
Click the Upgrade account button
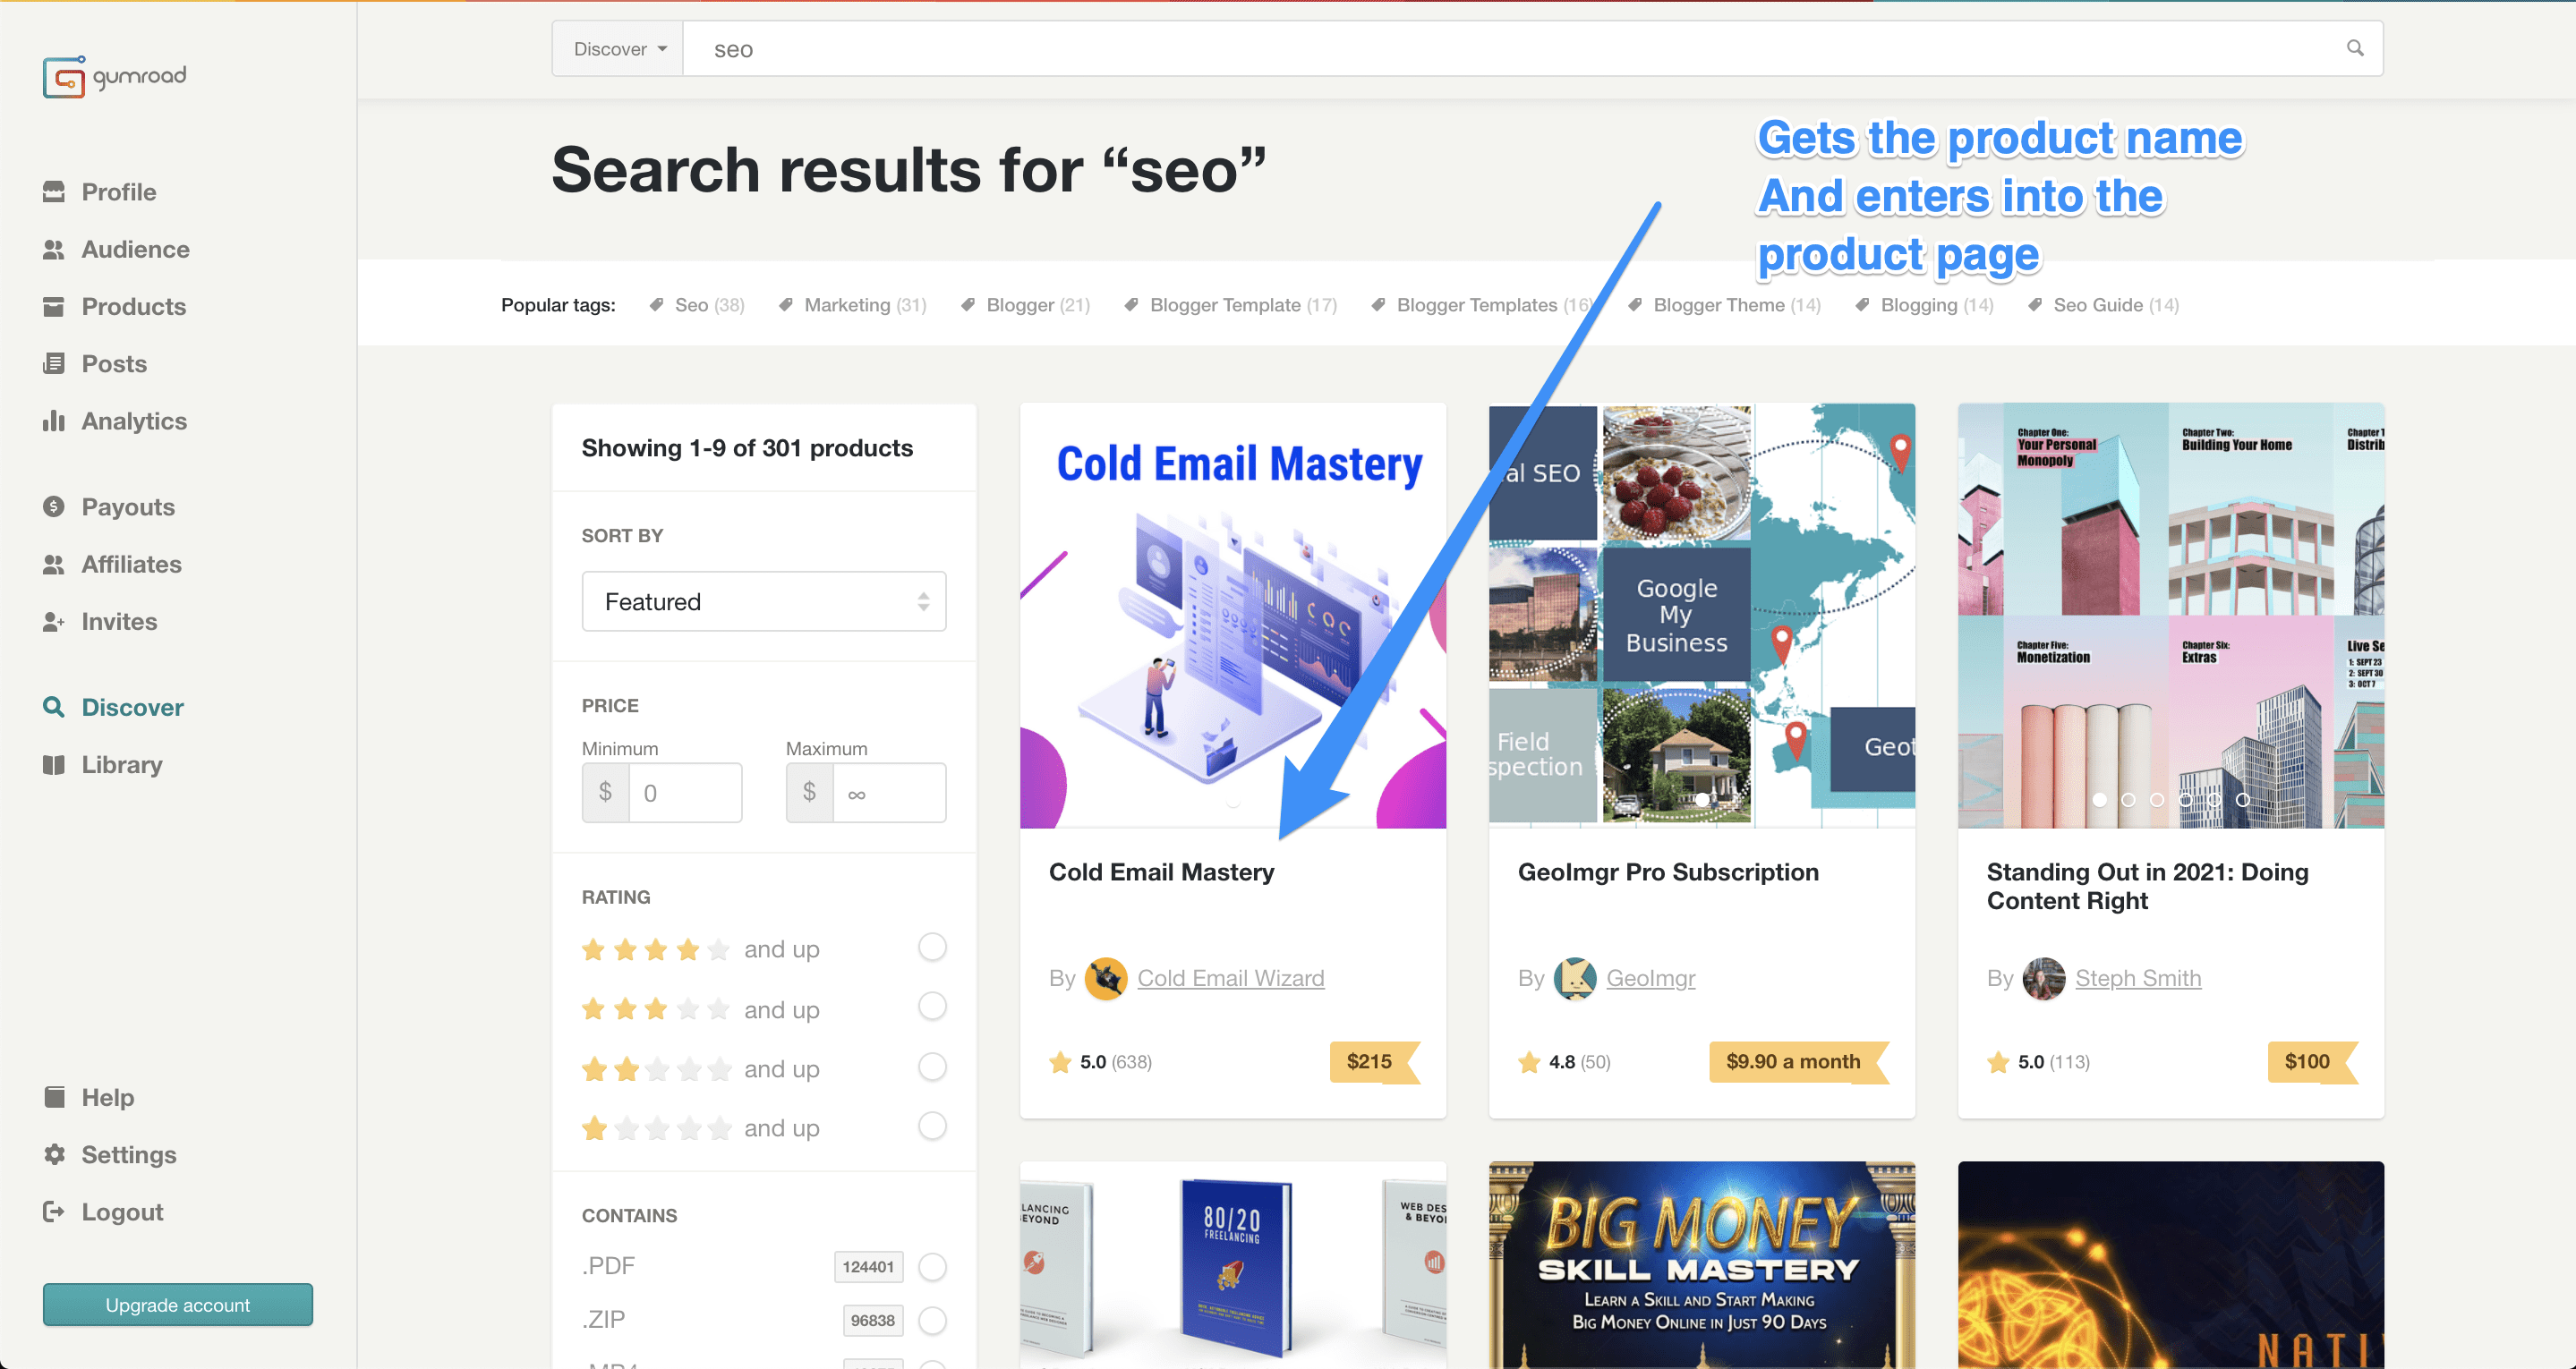(x=178, y=1305)
